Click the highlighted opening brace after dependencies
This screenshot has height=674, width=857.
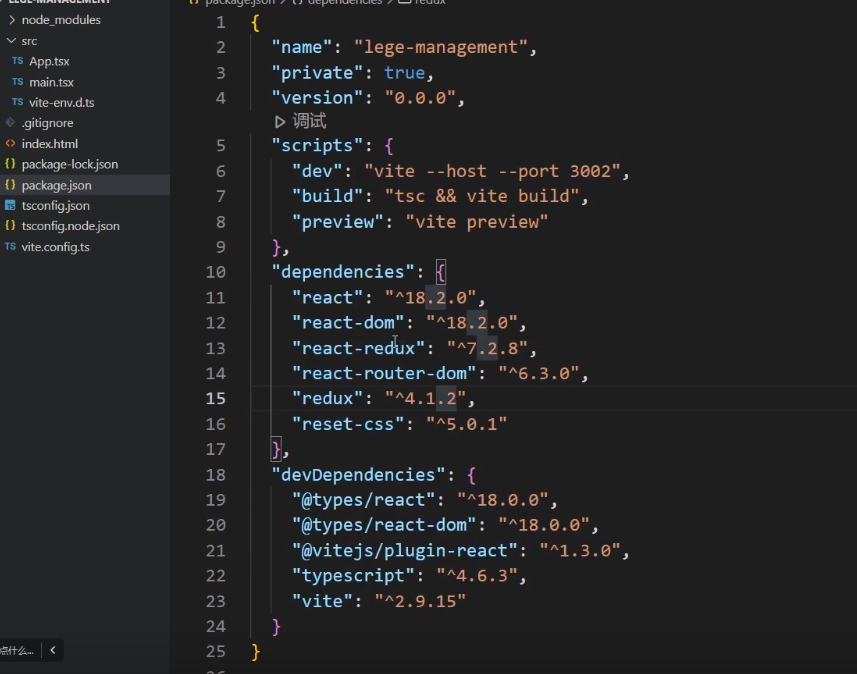pos(441,272)
